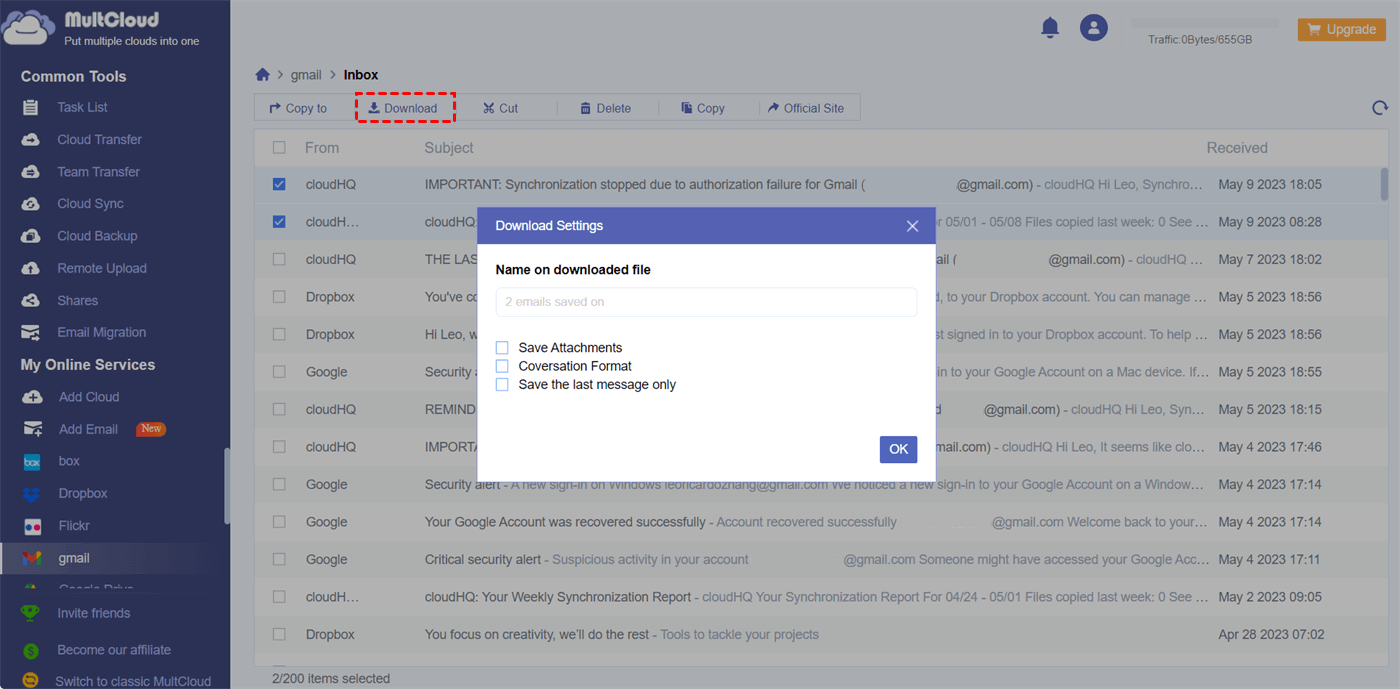Check the Dropbox May 5 18:56 'You've' email
Viewport: 1400px width, 689px height.
tap(279, 297)
